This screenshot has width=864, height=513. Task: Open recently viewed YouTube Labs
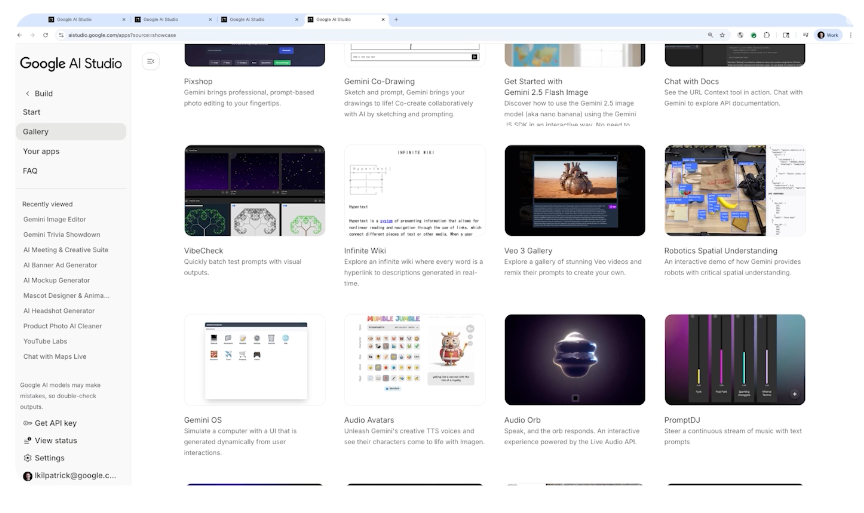click(x=45, y=342)
